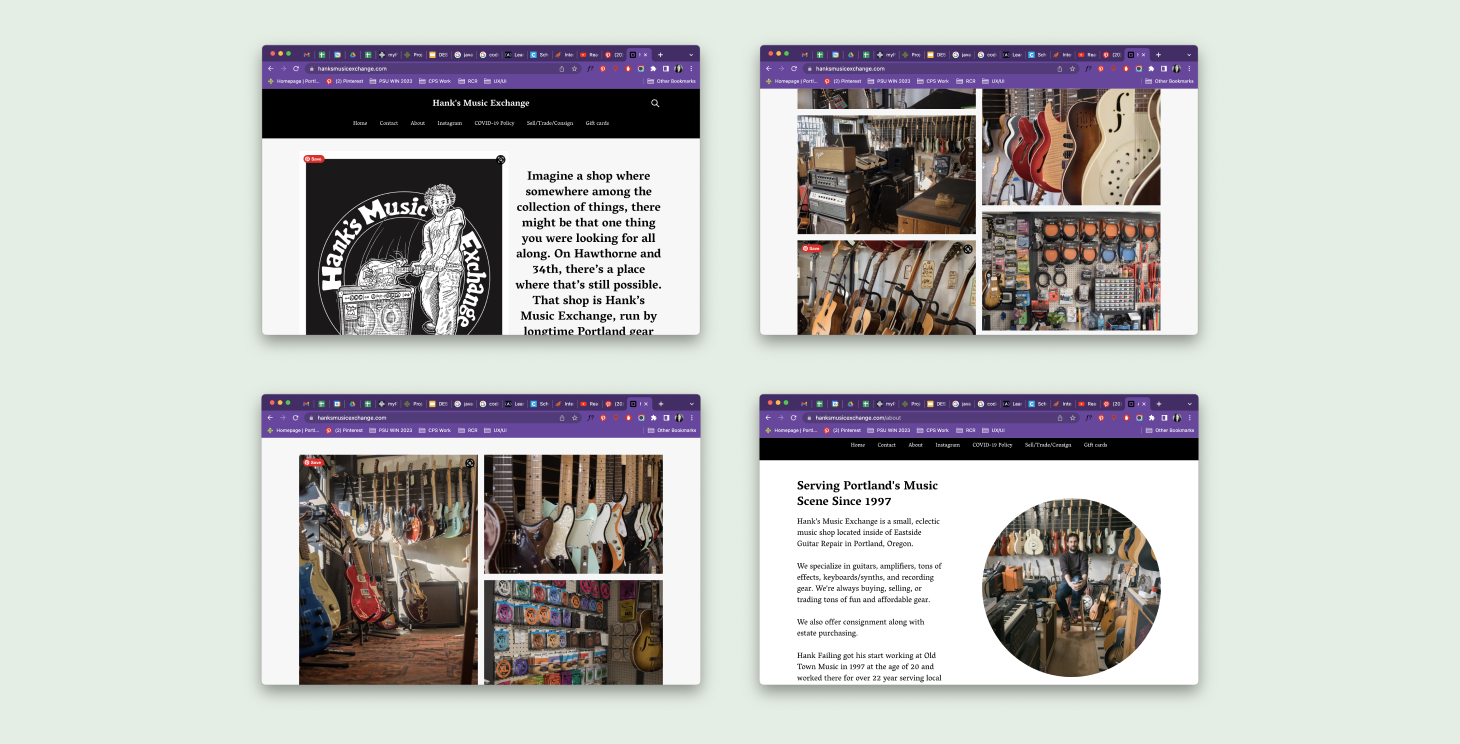Screen dimensions: 1460x744
Task: Click circular shop portrait photo on about page
Action: coord(1071,587)
